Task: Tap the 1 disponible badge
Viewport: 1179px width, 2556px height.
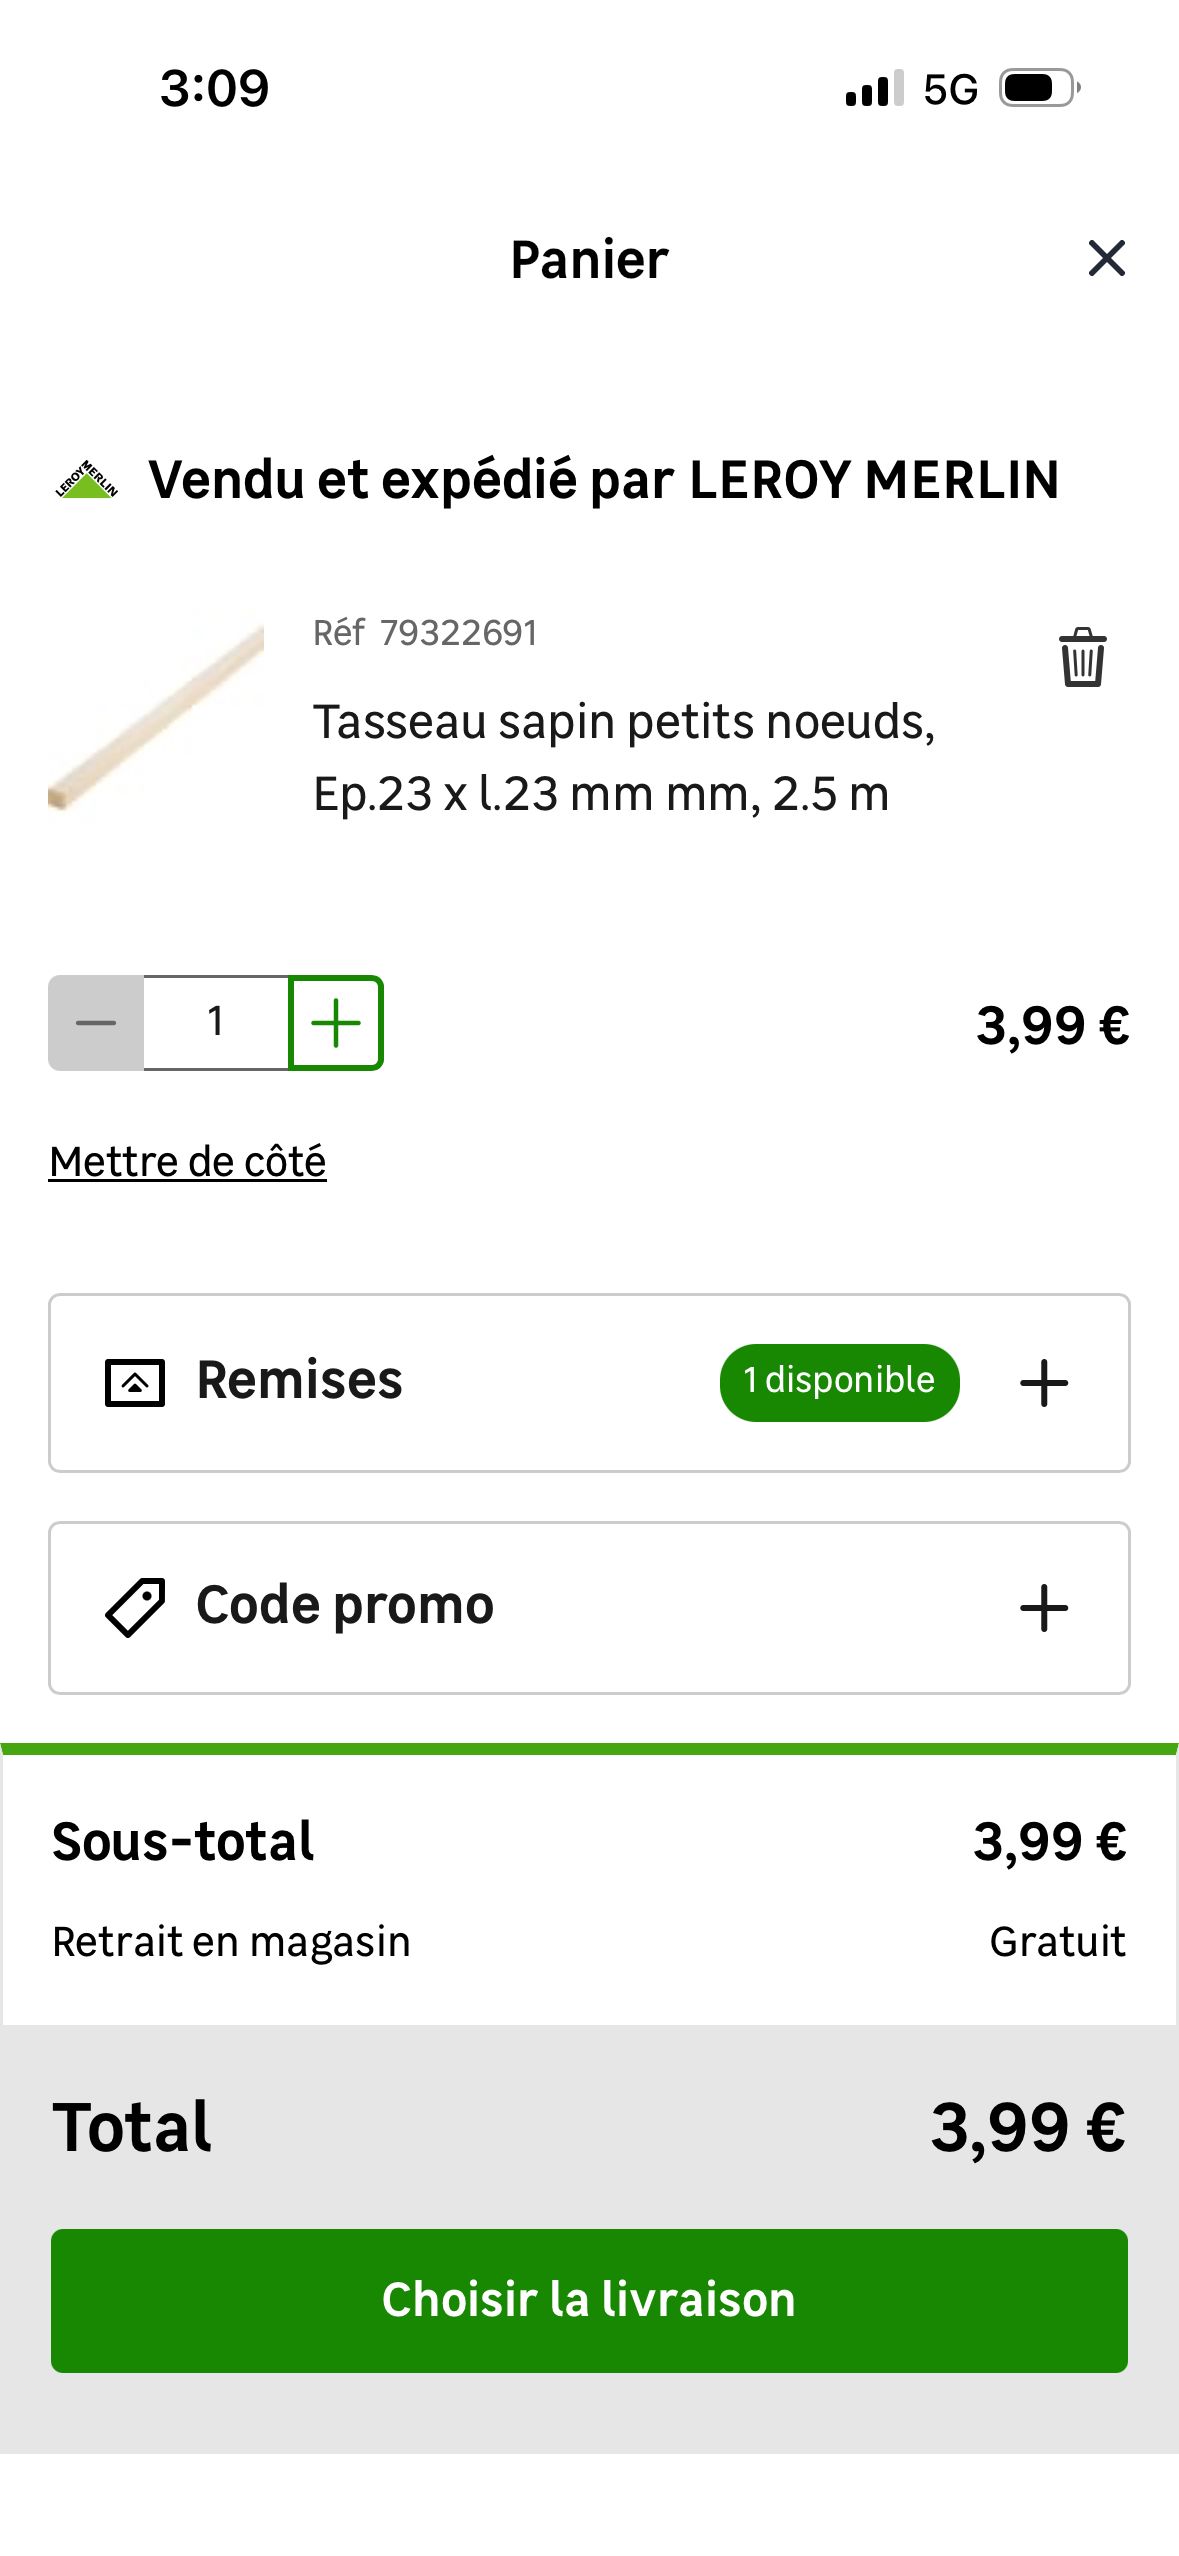Action: click(x=839, y=1382)
